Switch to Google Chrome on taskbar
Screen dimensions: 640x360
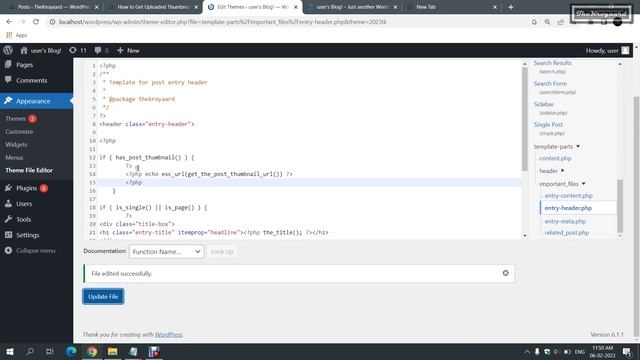click(92, 351)
